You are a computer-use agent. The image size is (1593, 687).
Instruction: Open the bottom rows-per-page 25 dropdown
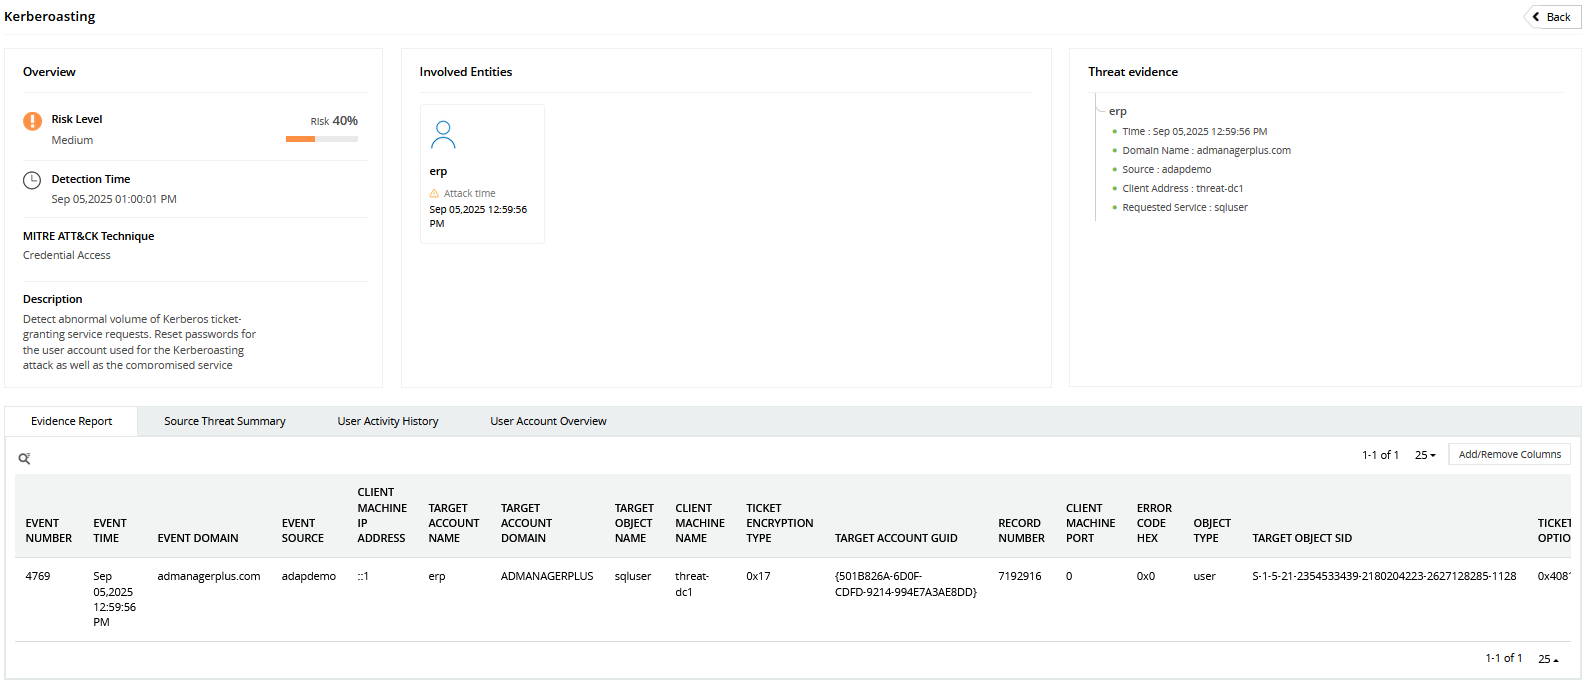point(1547,659)
